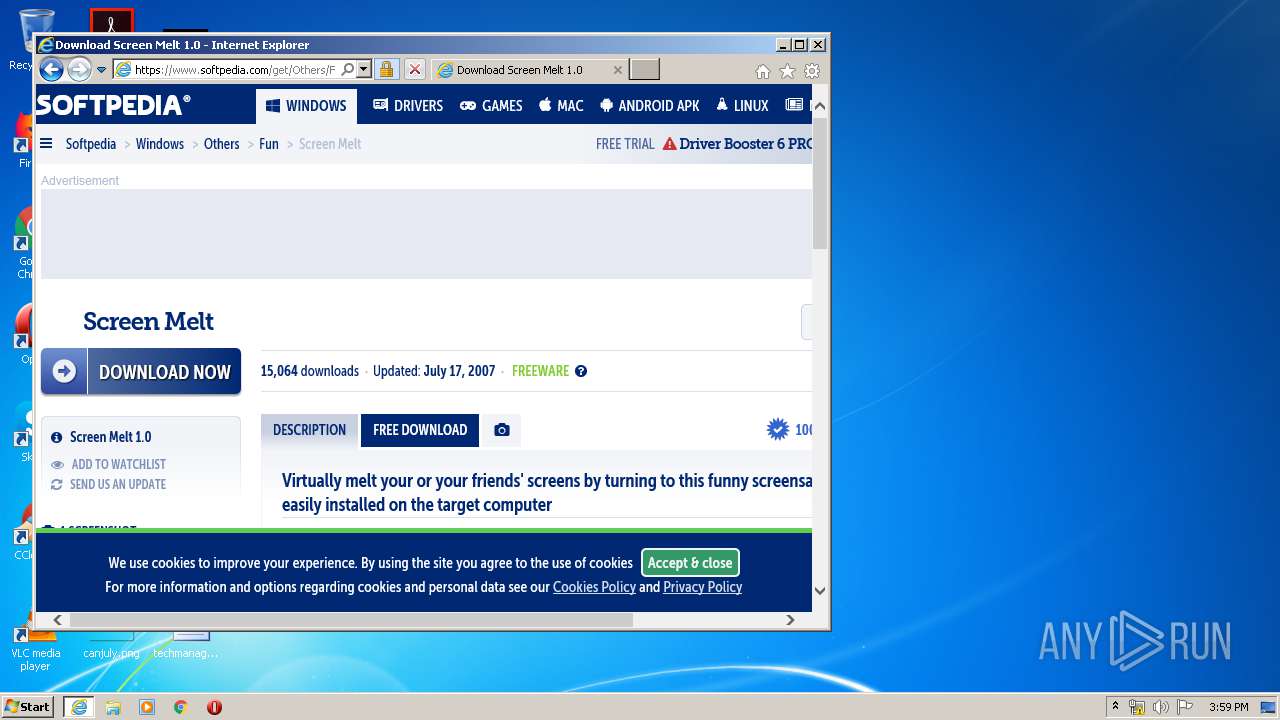This screenshot has width=1280, height=720.
Task: Switch to the Description tab
Action: pyautogui.click(x=309, y=430)
